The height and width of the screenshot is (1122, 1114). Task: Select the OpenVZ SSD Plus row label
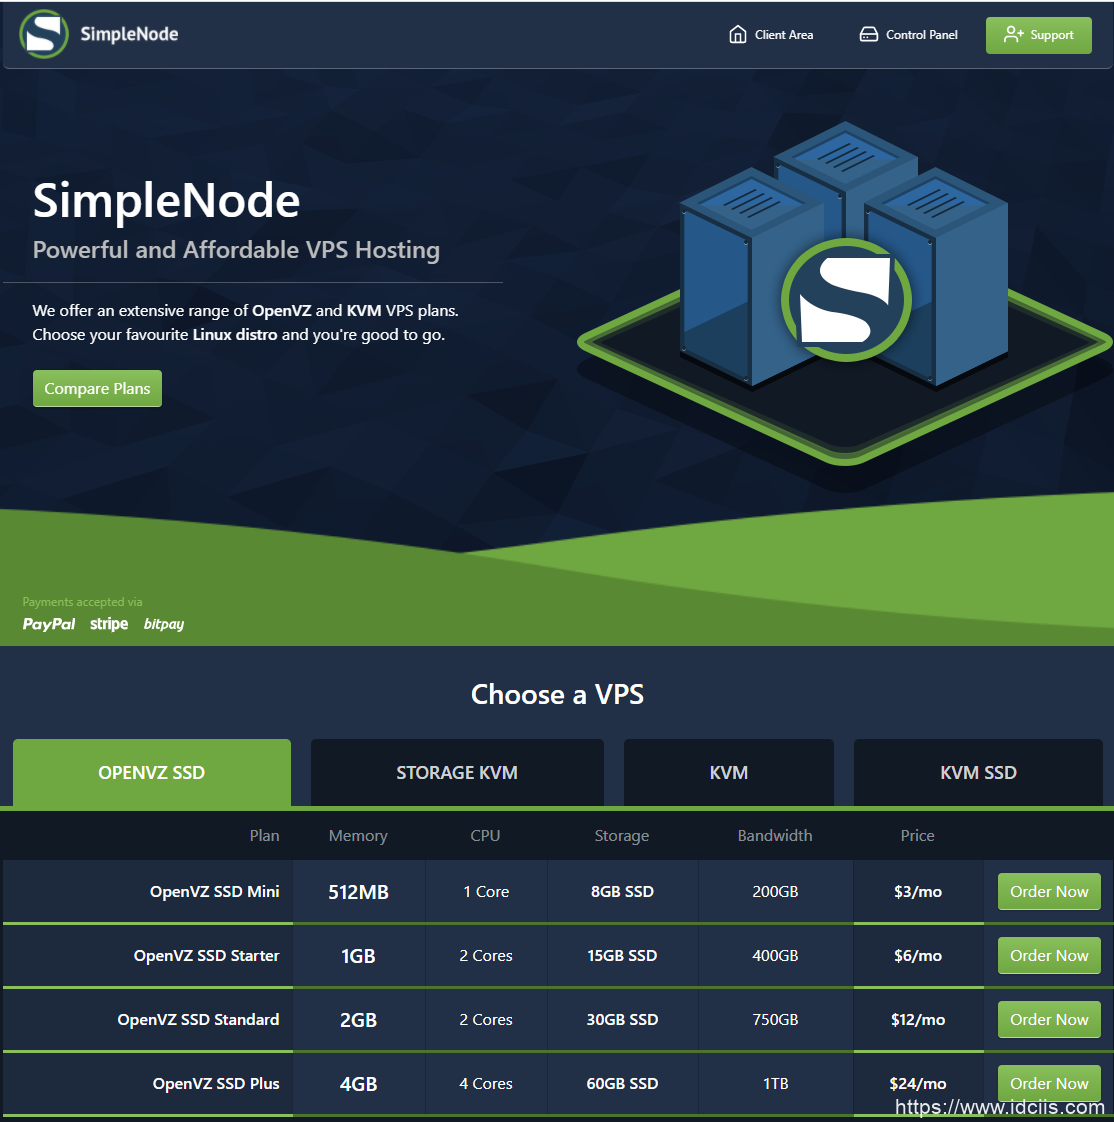tap(216, 1083)
